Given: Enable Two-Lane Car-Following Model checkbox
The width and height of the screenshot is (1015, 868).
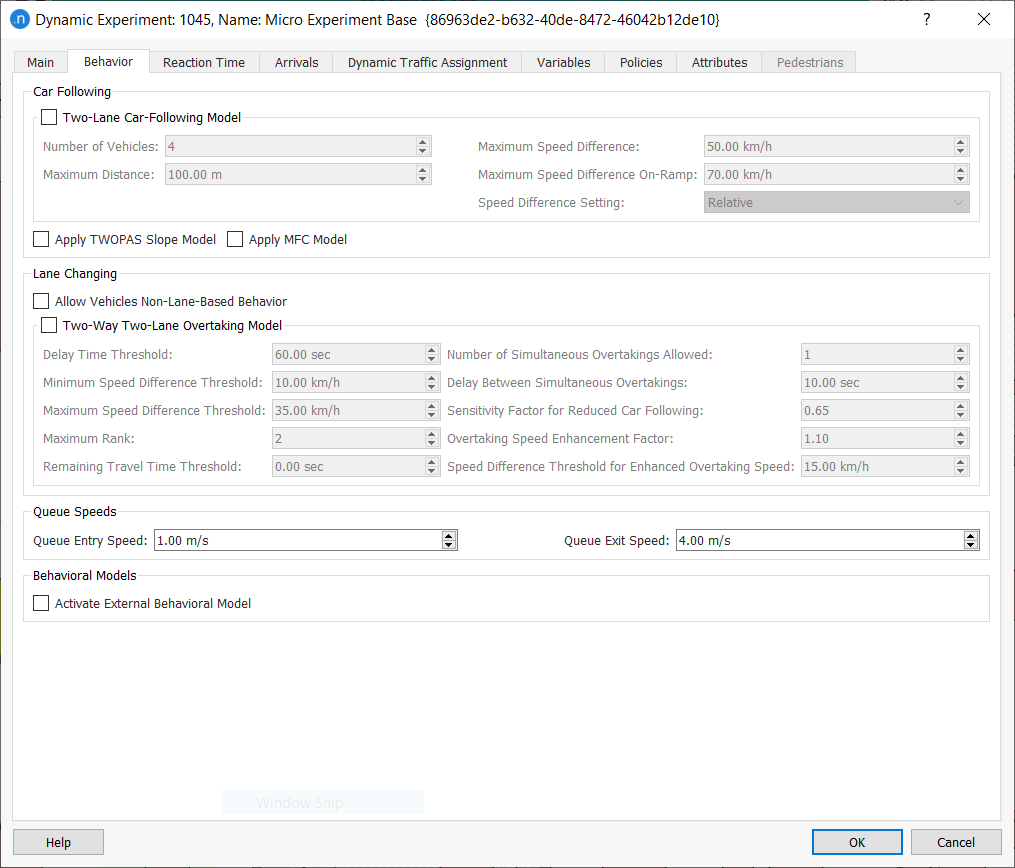Looking at the screenshot, I should tap(50, 117).
